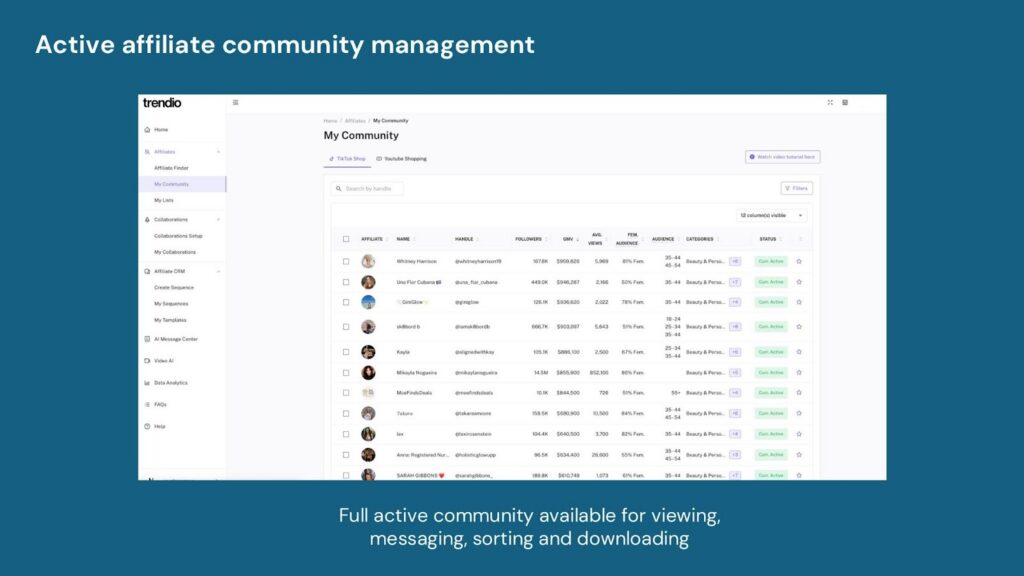
Task: Click the Watch video tutorial here button
Action: 782,157
